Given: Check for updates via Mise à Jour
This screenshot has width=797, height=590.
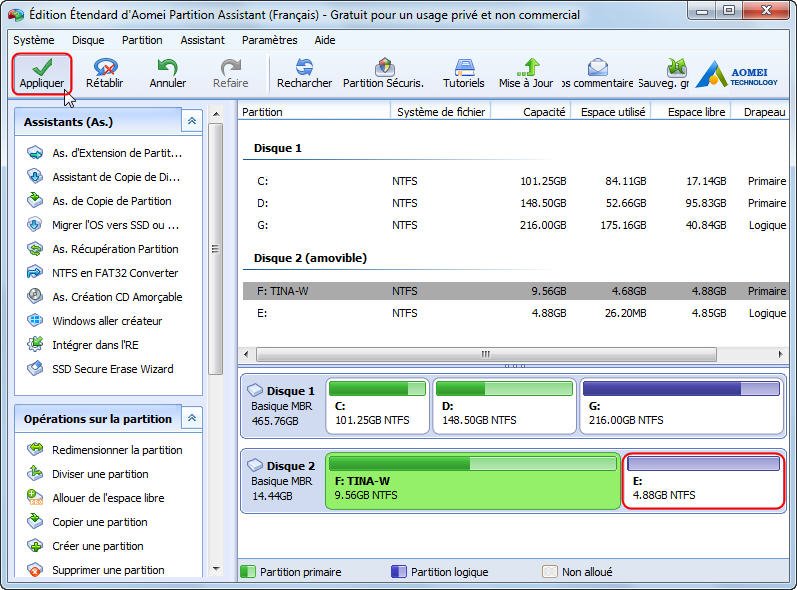Looking at the screenshot, I should click(526, 74).
